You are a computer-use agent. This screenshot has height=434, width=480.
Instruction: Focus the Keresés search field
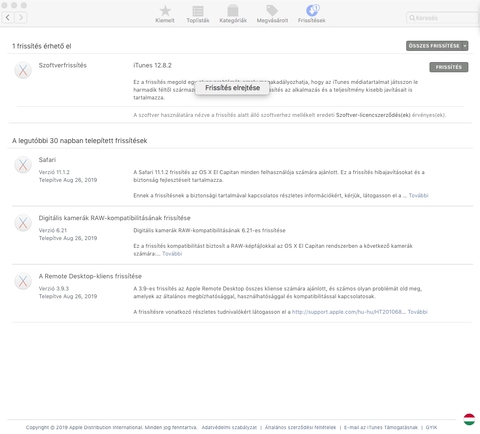click(442, 18)
